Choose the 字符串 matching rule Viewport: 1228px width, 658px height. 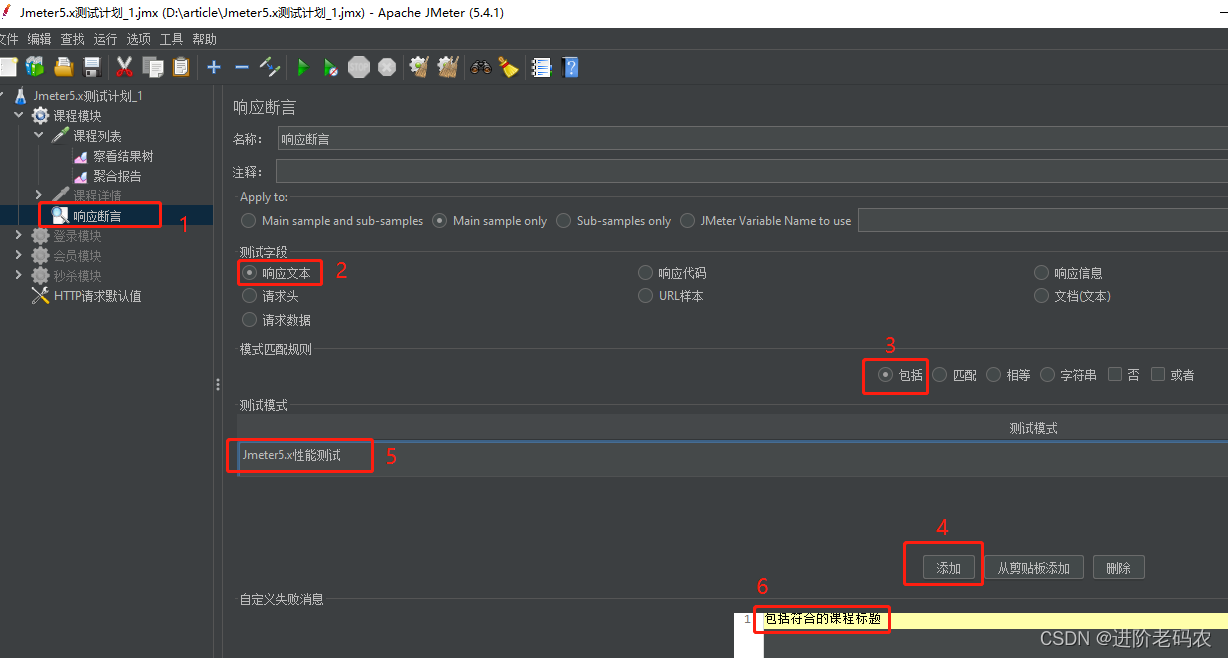click(x=1048, y=374)
